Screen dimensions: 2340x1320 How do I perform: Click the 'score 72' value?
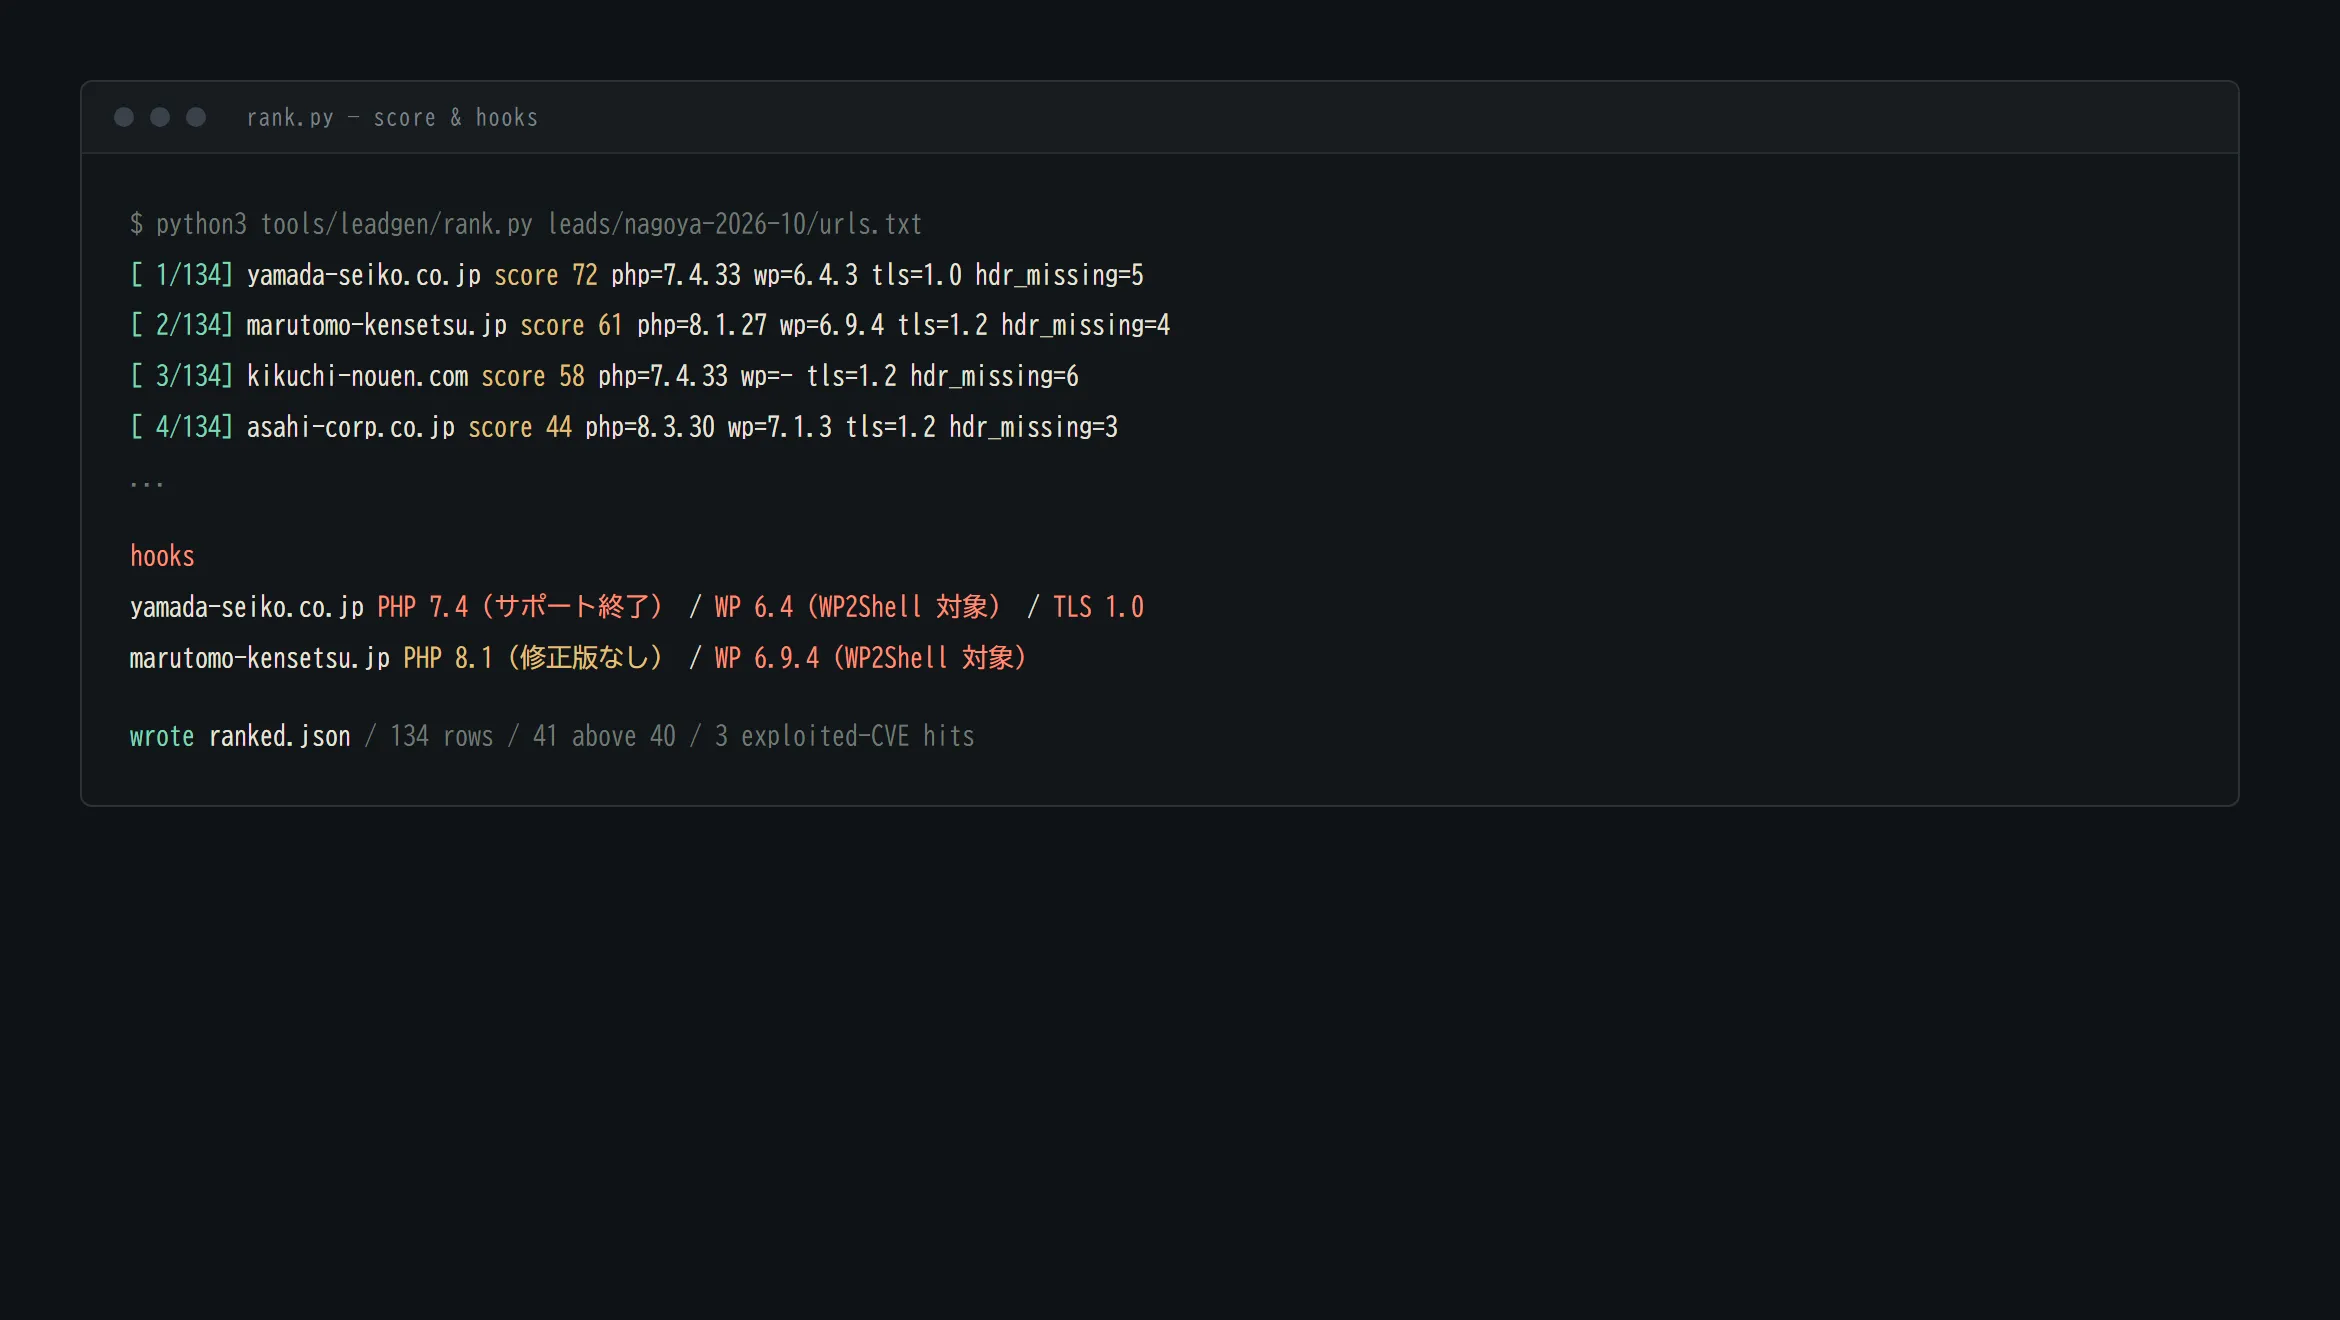tap(546, 275)
